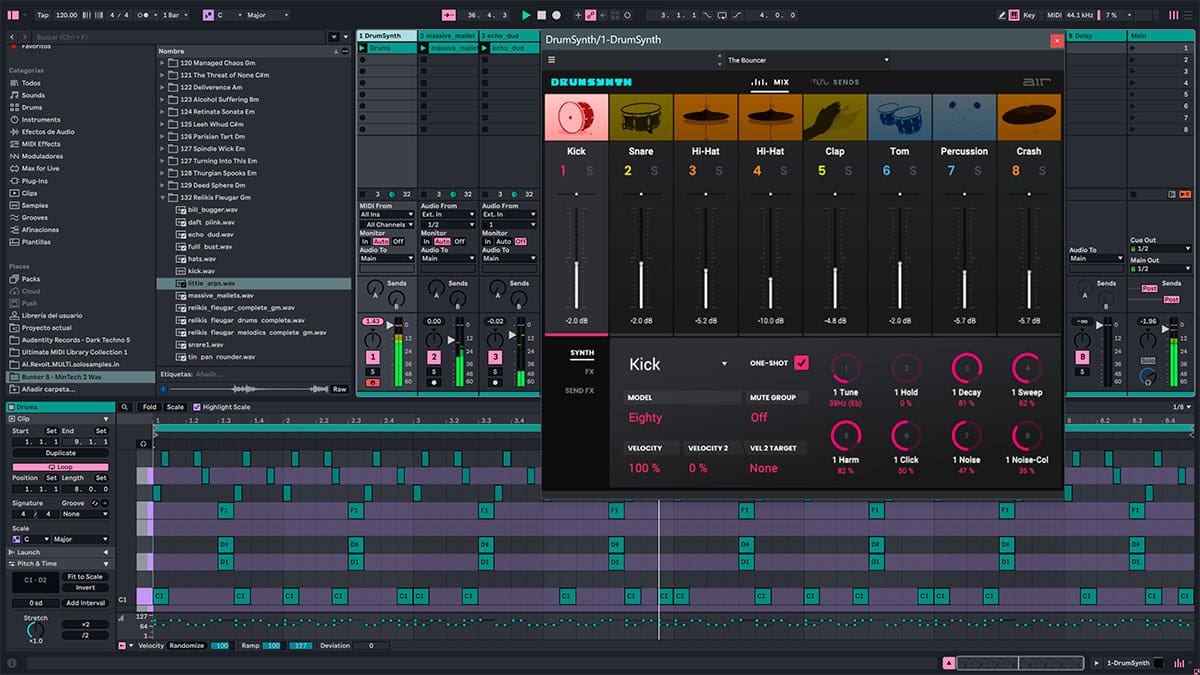Toggle the track 1 activator button
Image resolution: width=1200 pixels, height=675 pixels.
pos(373,357)
